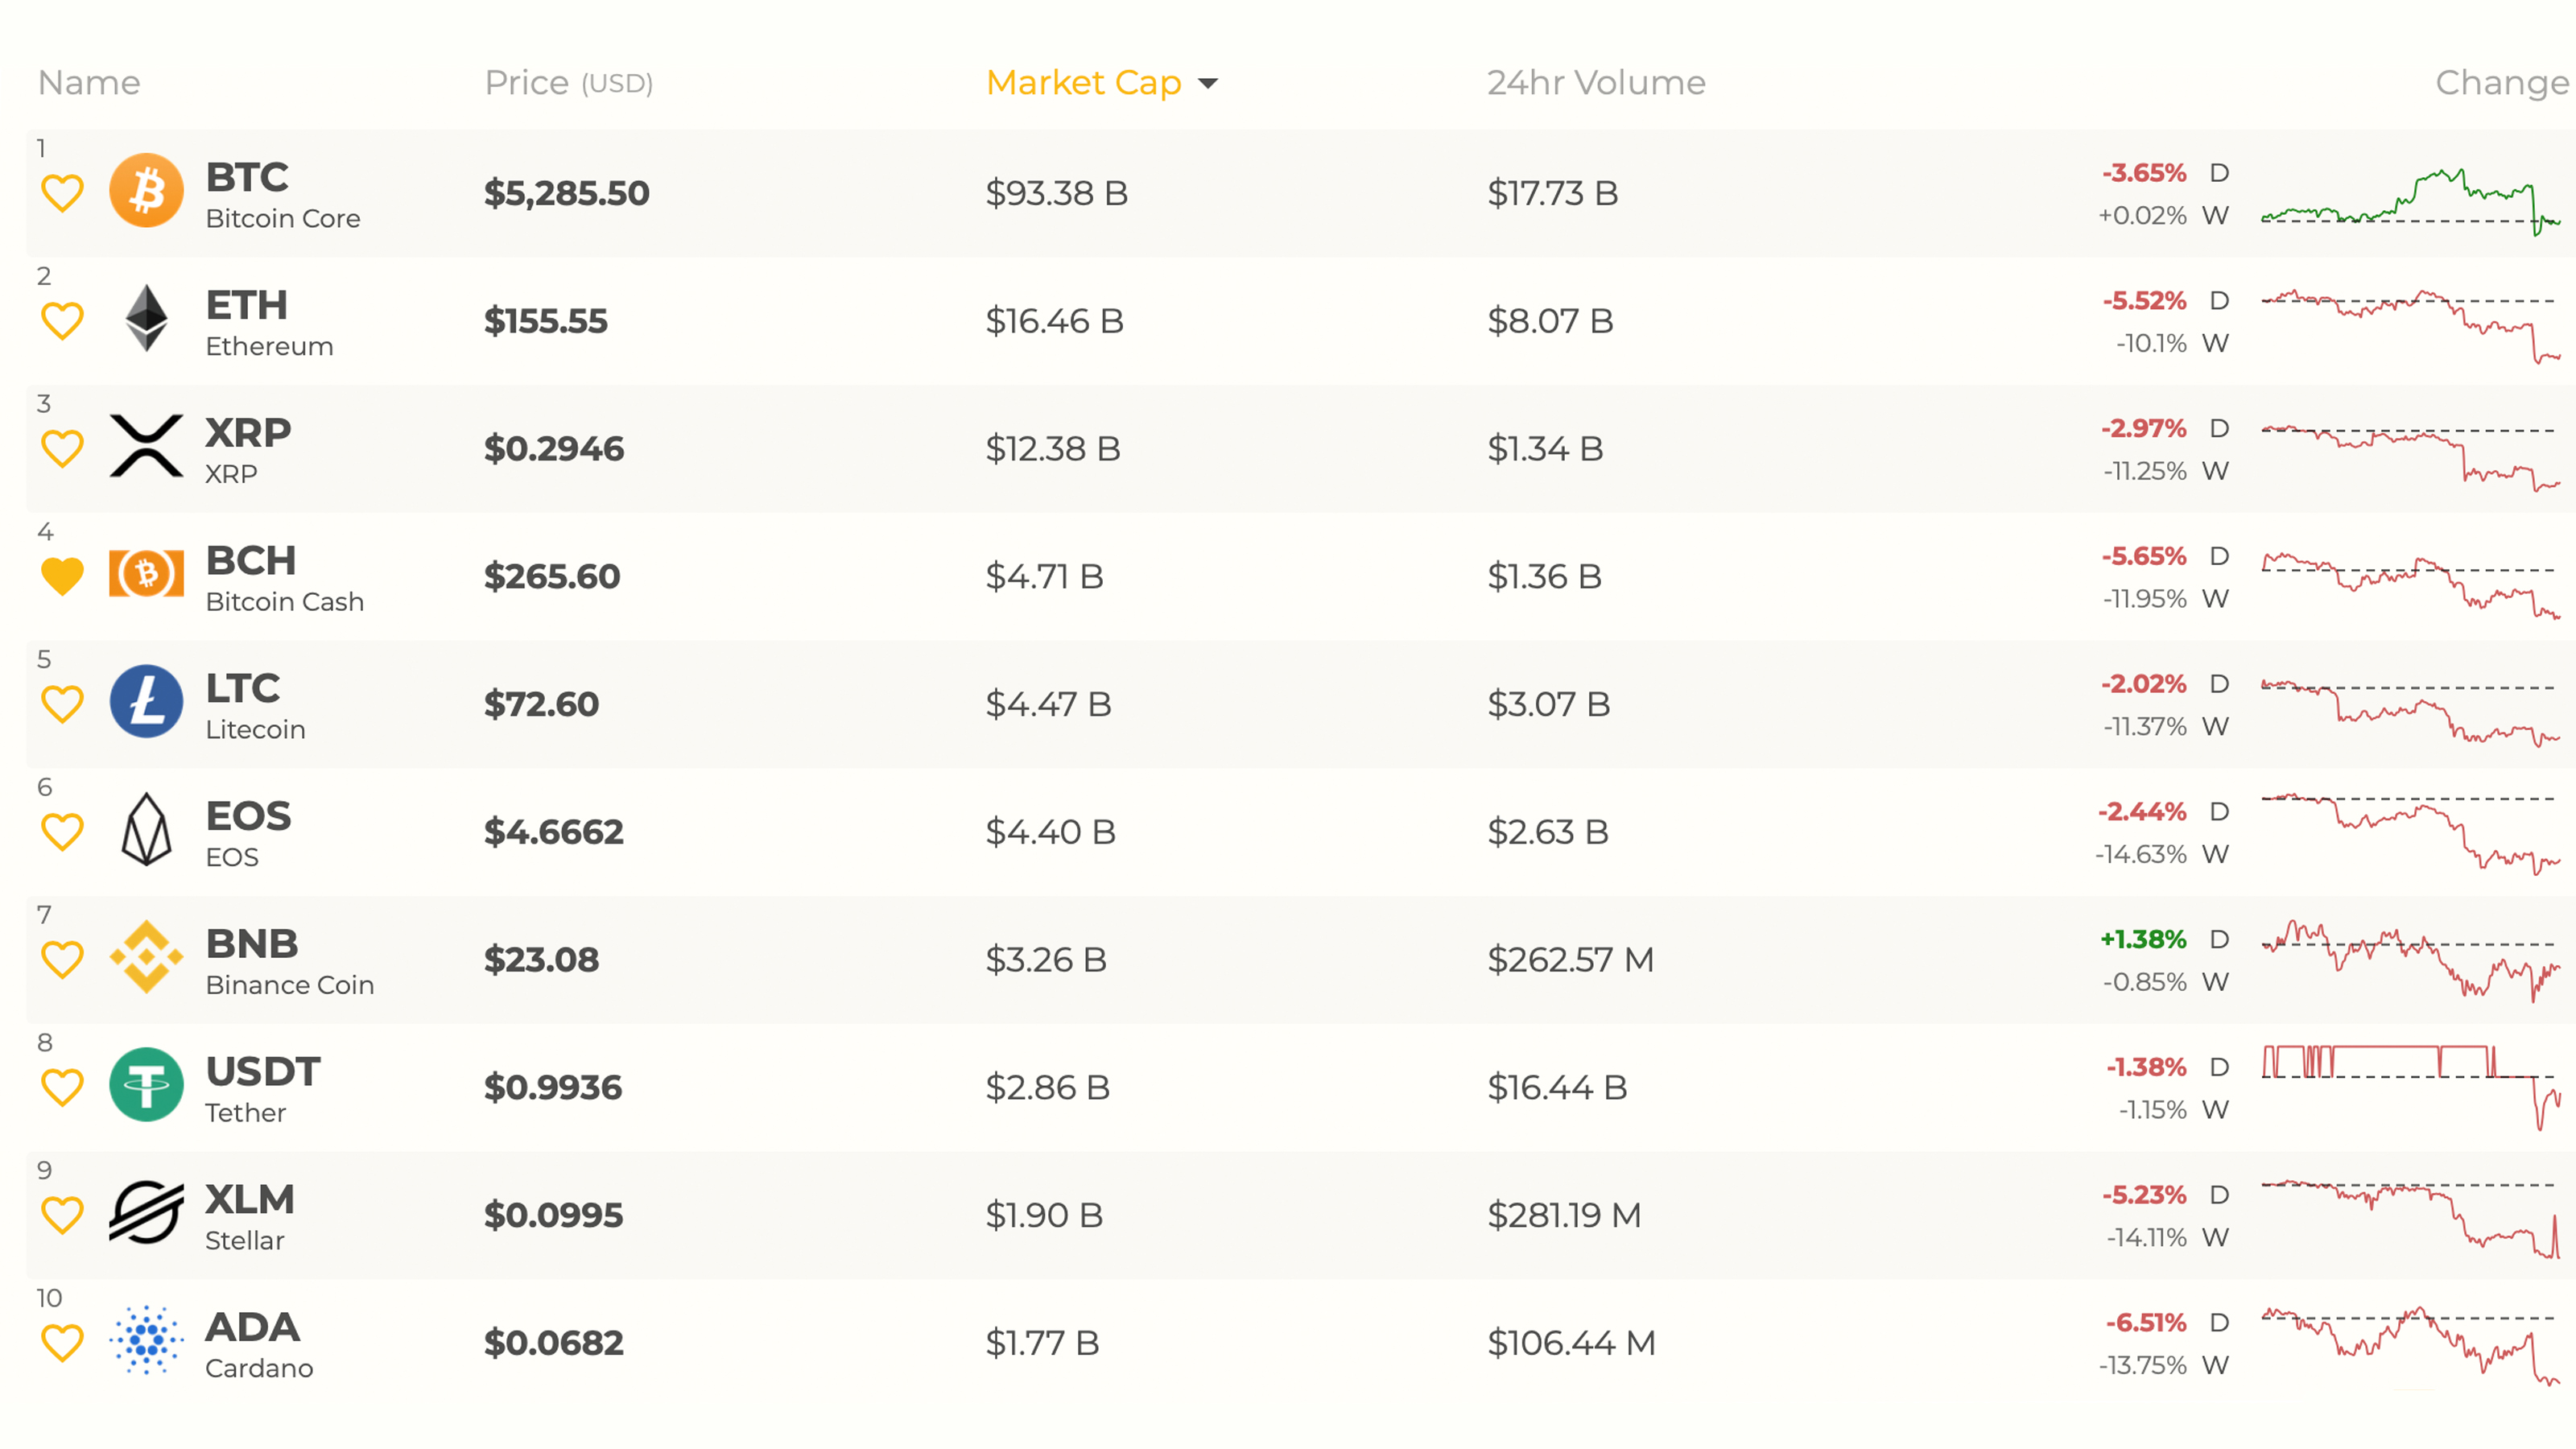2576x1449 pixels.
Task: Favorite BTC using its heart icon
Action: [62, 193]
